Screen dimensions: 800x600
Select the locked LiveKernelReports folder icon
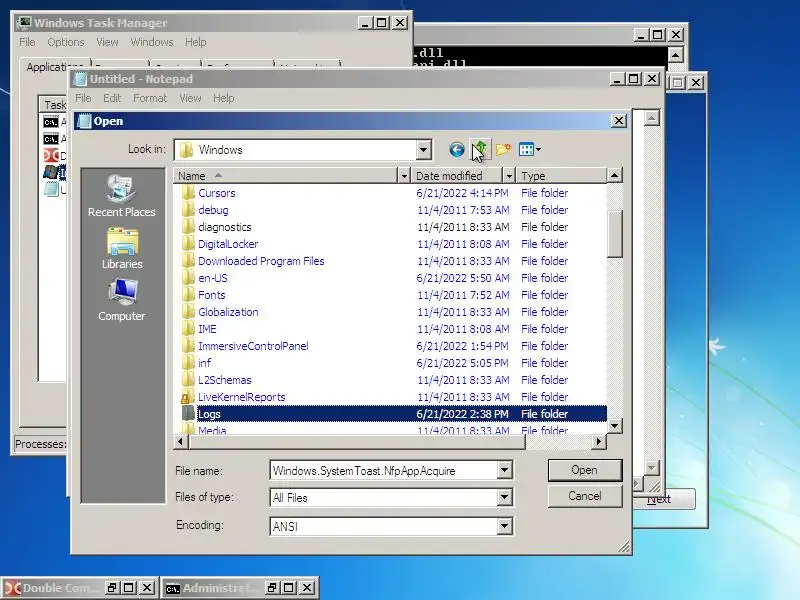(188, 397)
